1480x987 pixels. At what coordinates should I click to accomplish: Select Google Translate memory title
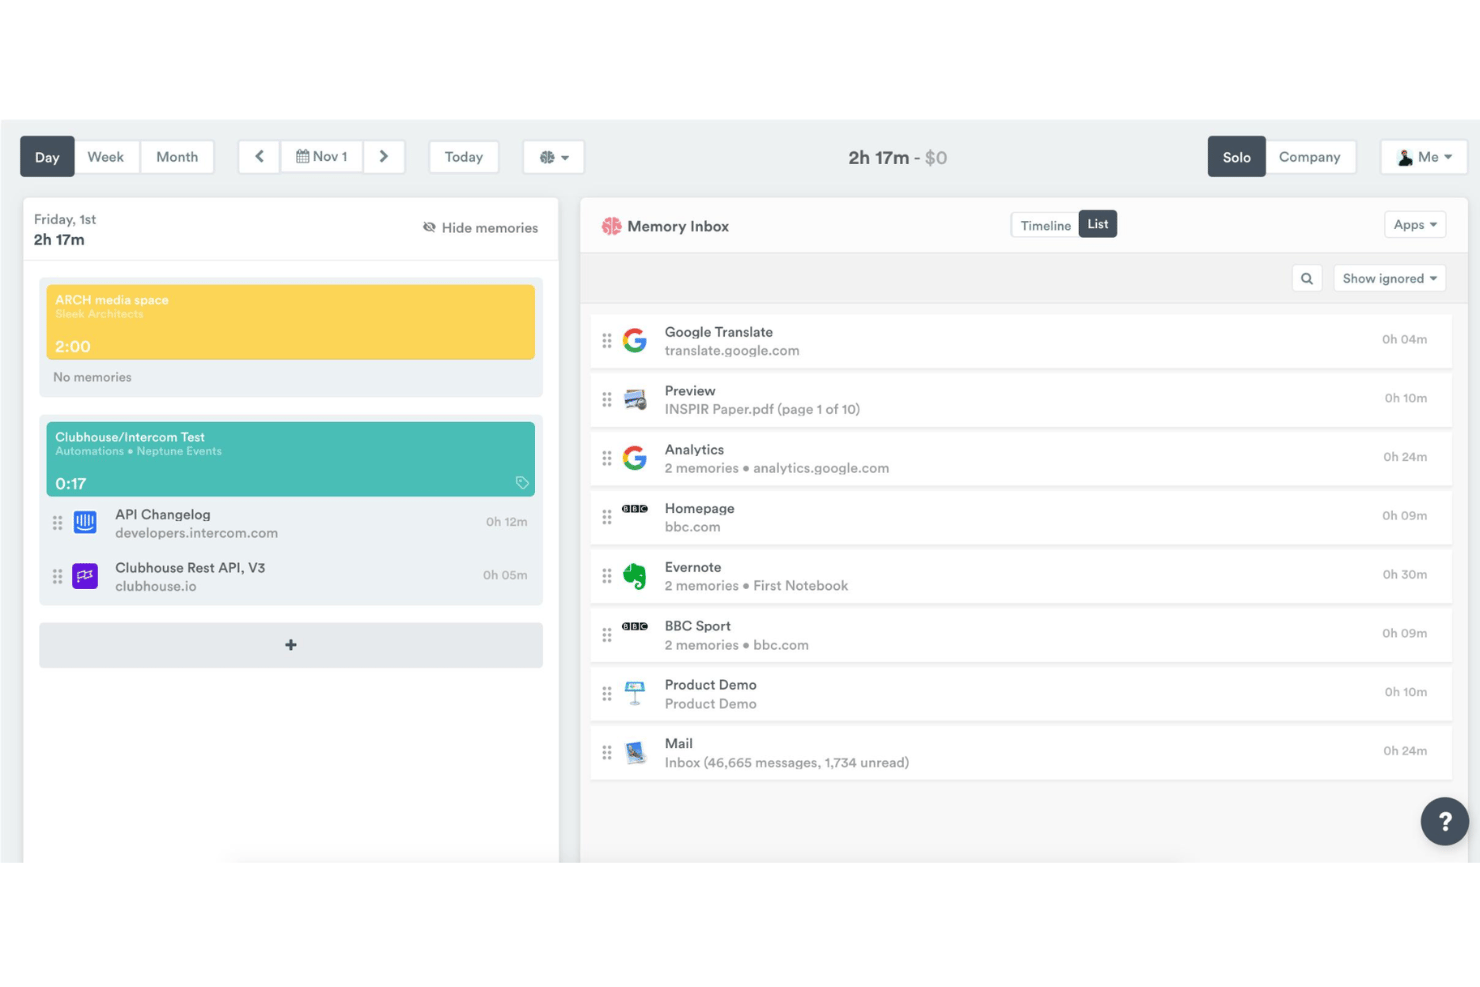point(719,332)
